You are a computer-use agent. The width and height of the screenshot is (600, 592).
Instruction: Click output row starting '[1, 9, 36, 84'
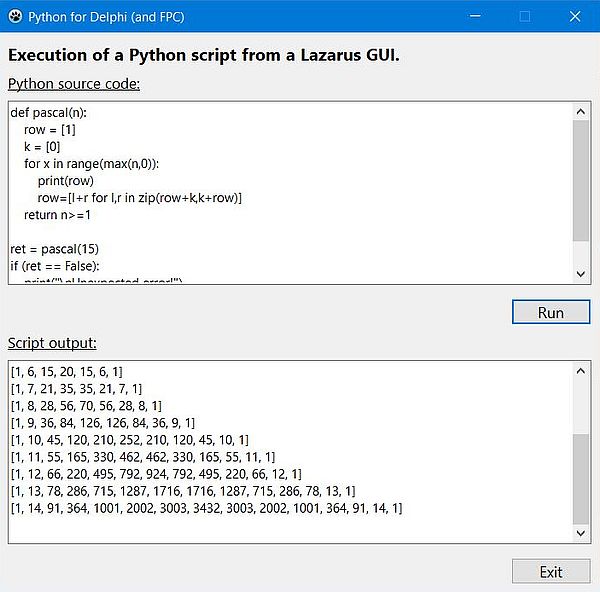pos(103,423)
